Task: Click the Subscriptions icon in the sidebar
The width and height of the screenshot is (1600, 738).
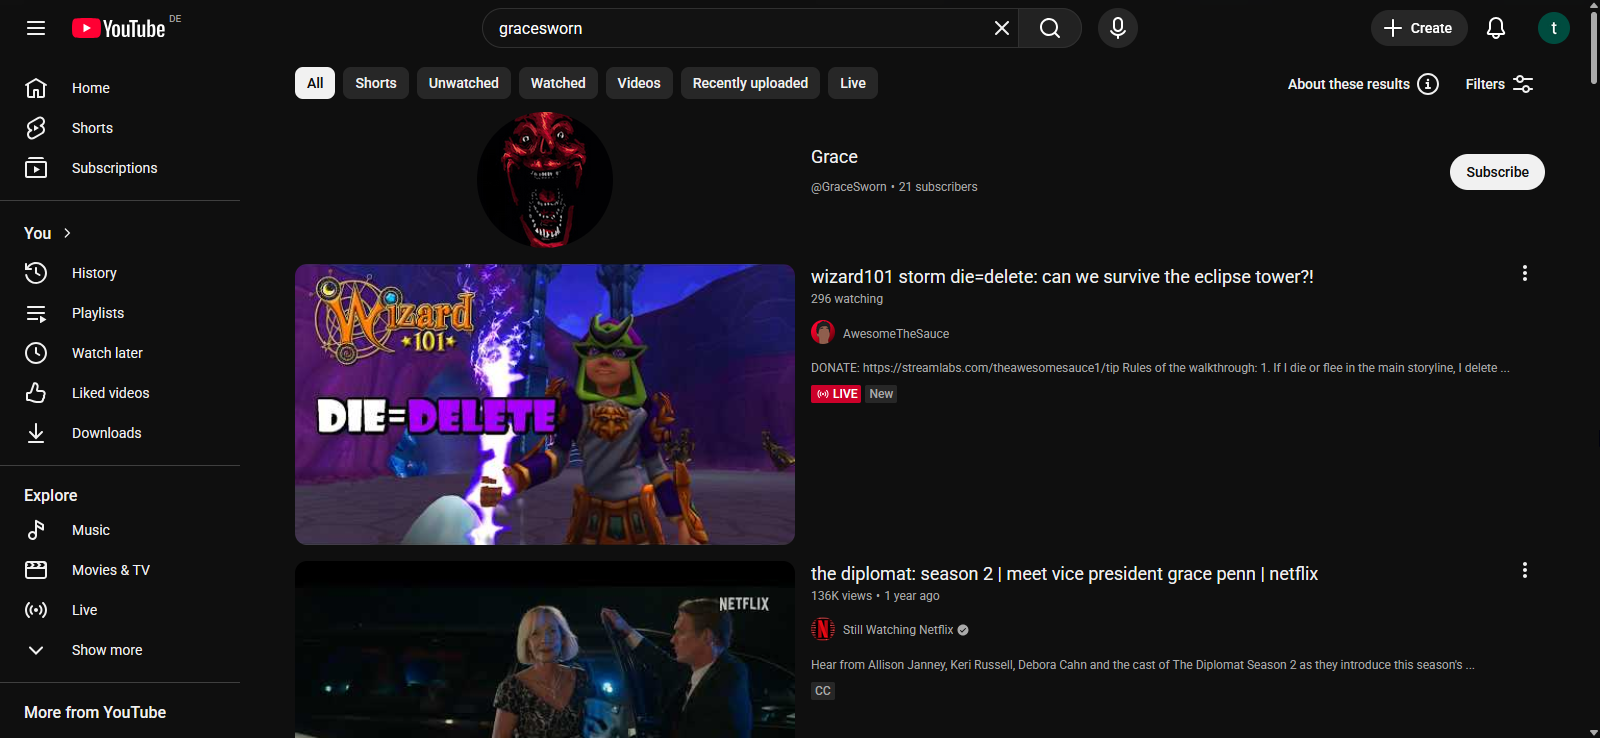Action: pyautogui.click(x=36, y=168)
